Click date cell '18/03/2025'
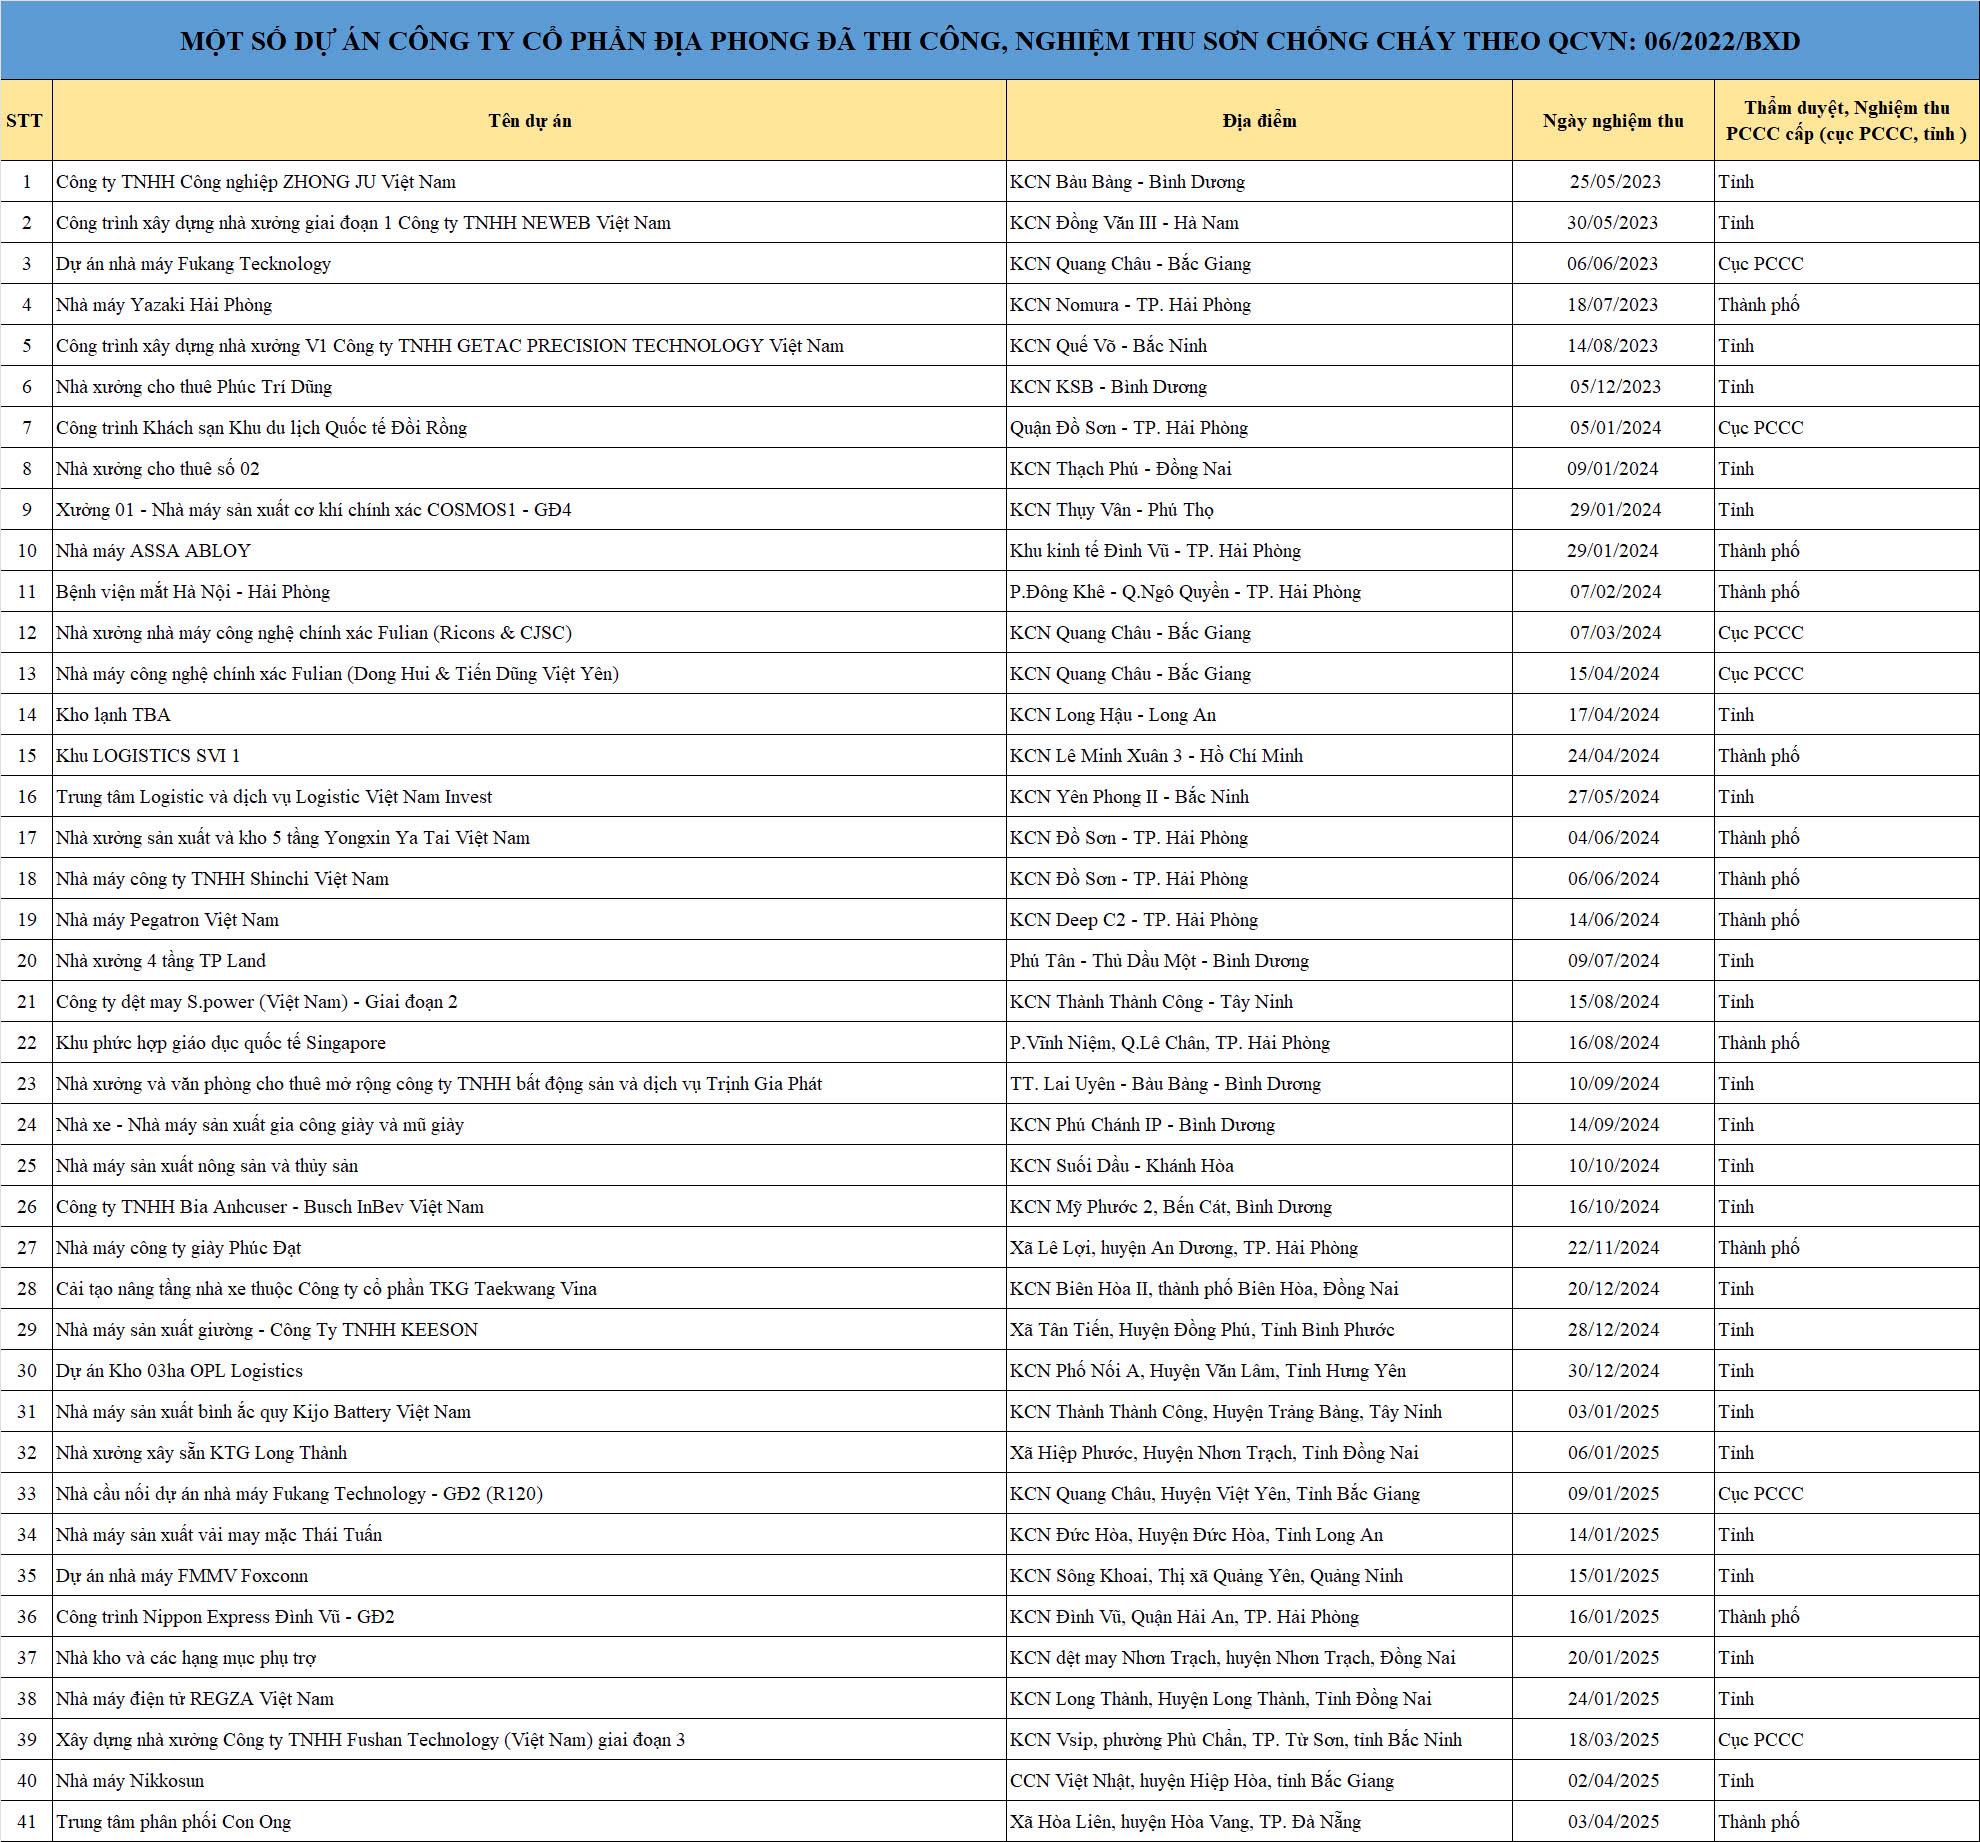This screenshot has width=1980, height=1842. pyautogui.click(x=1613, y=1740)
